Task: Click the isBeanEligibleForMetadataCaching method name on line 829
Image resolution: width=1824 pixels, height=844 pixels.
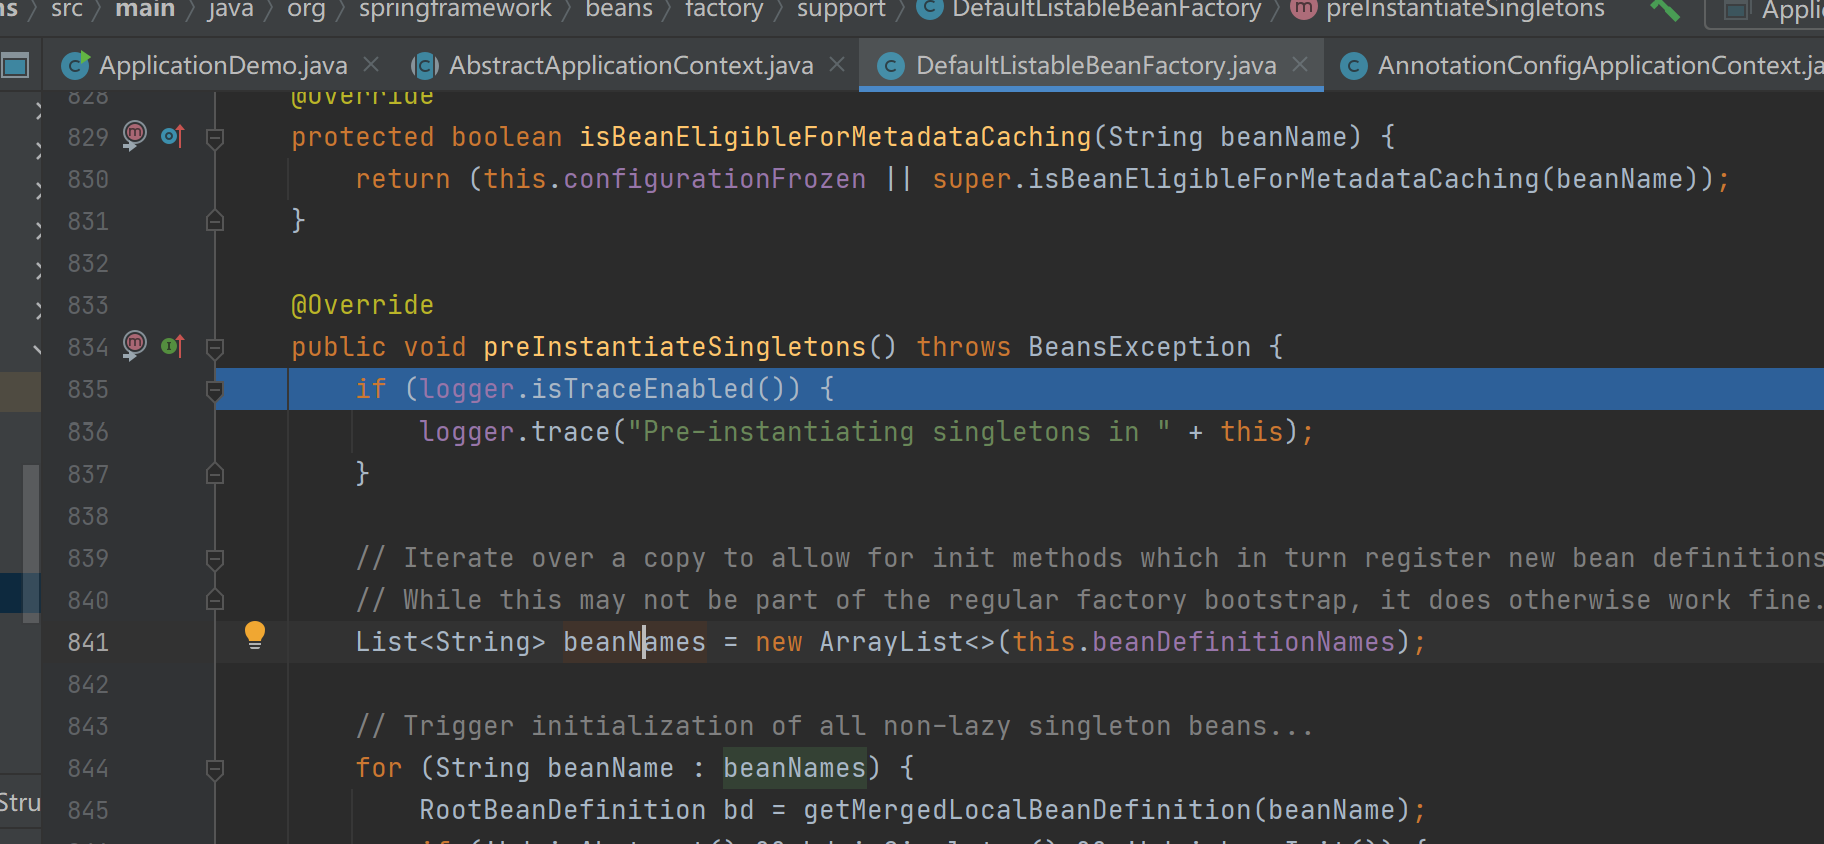Action: pos(835,137)
